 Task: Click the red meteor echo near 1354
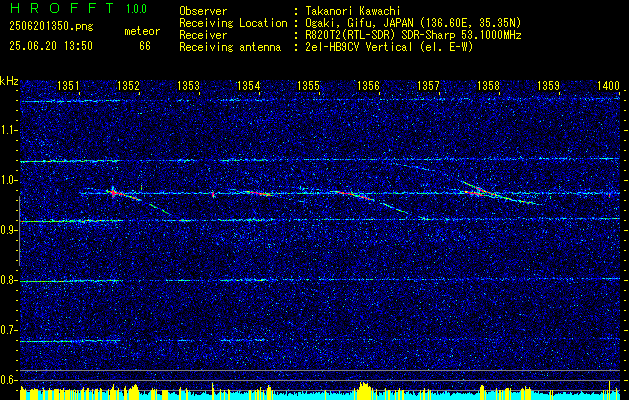click(x=259, y=193)
